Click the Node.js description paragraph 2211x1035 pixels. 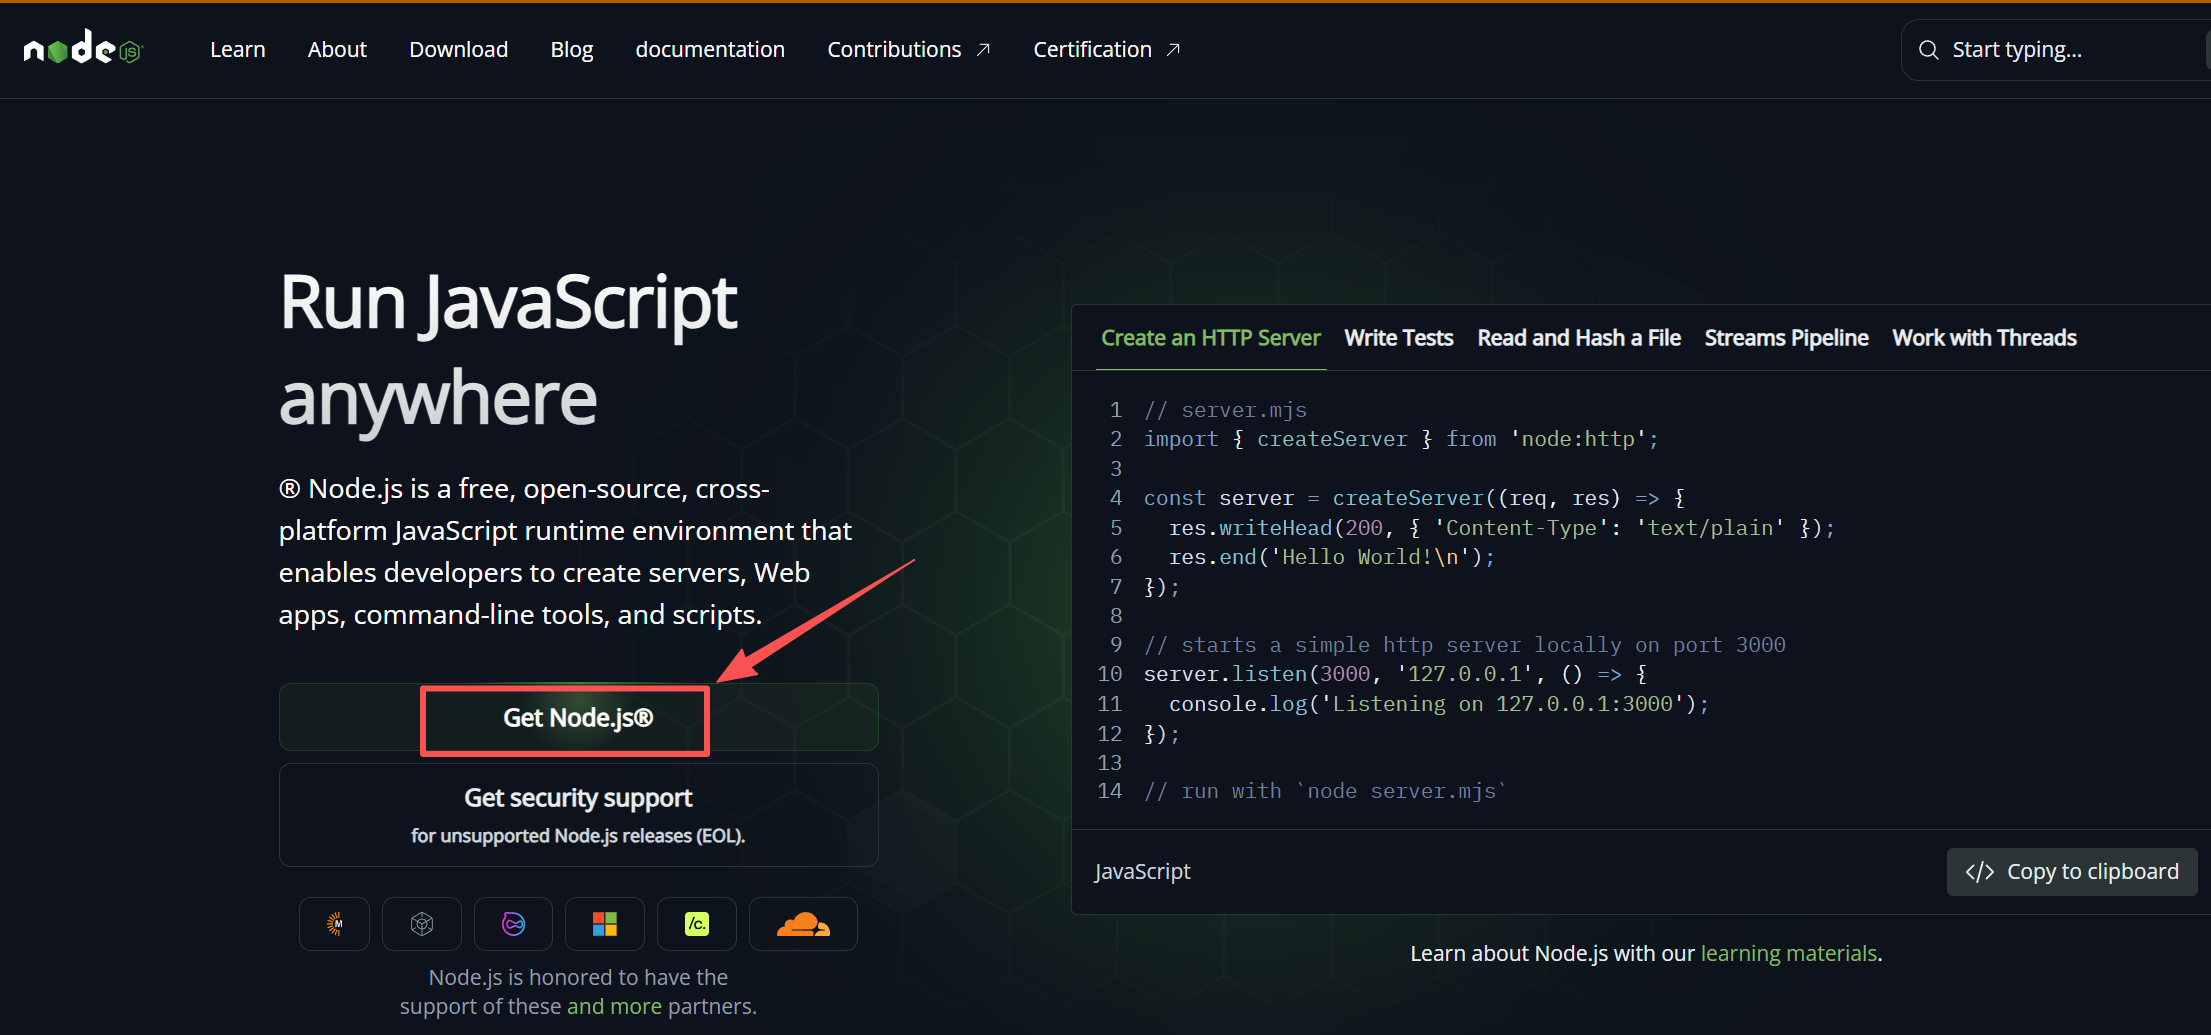pos(566,551)
